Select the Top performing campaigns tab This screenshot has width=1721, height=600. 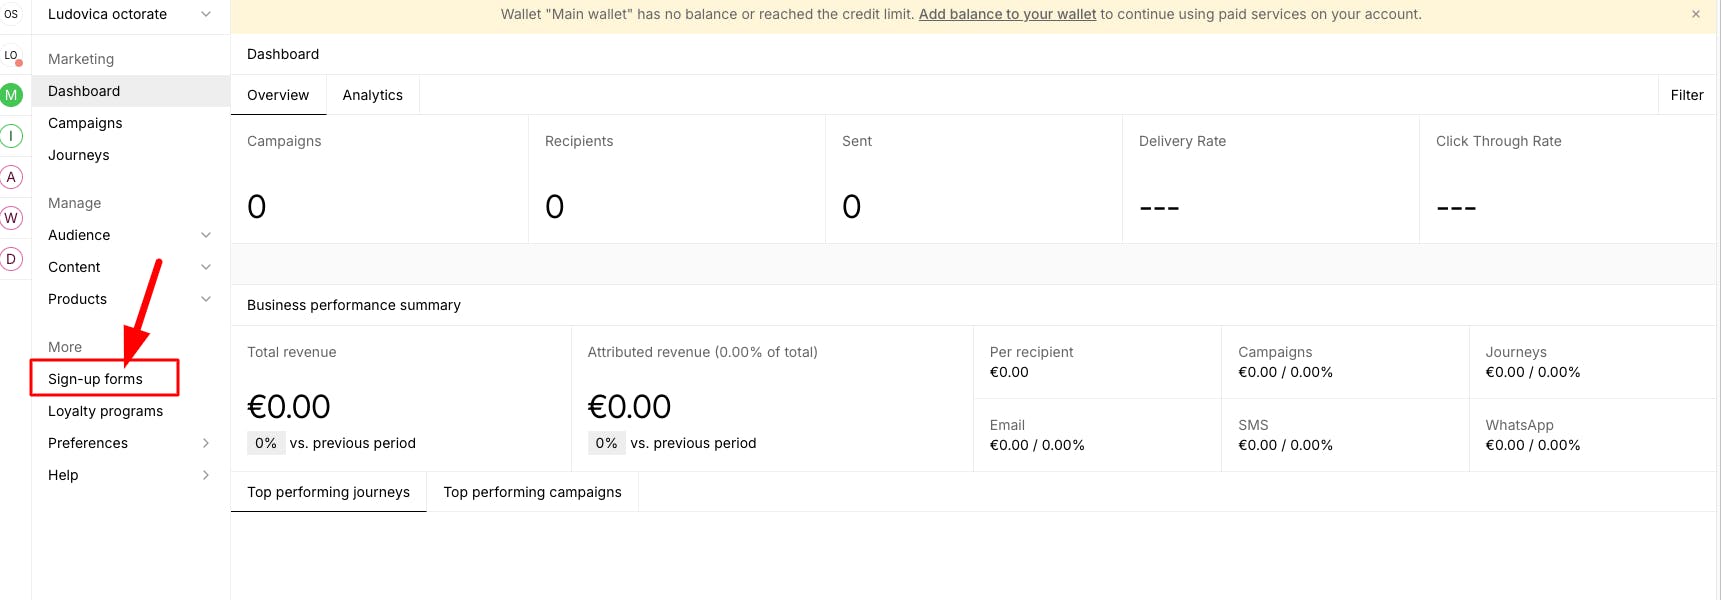point(532,492)
